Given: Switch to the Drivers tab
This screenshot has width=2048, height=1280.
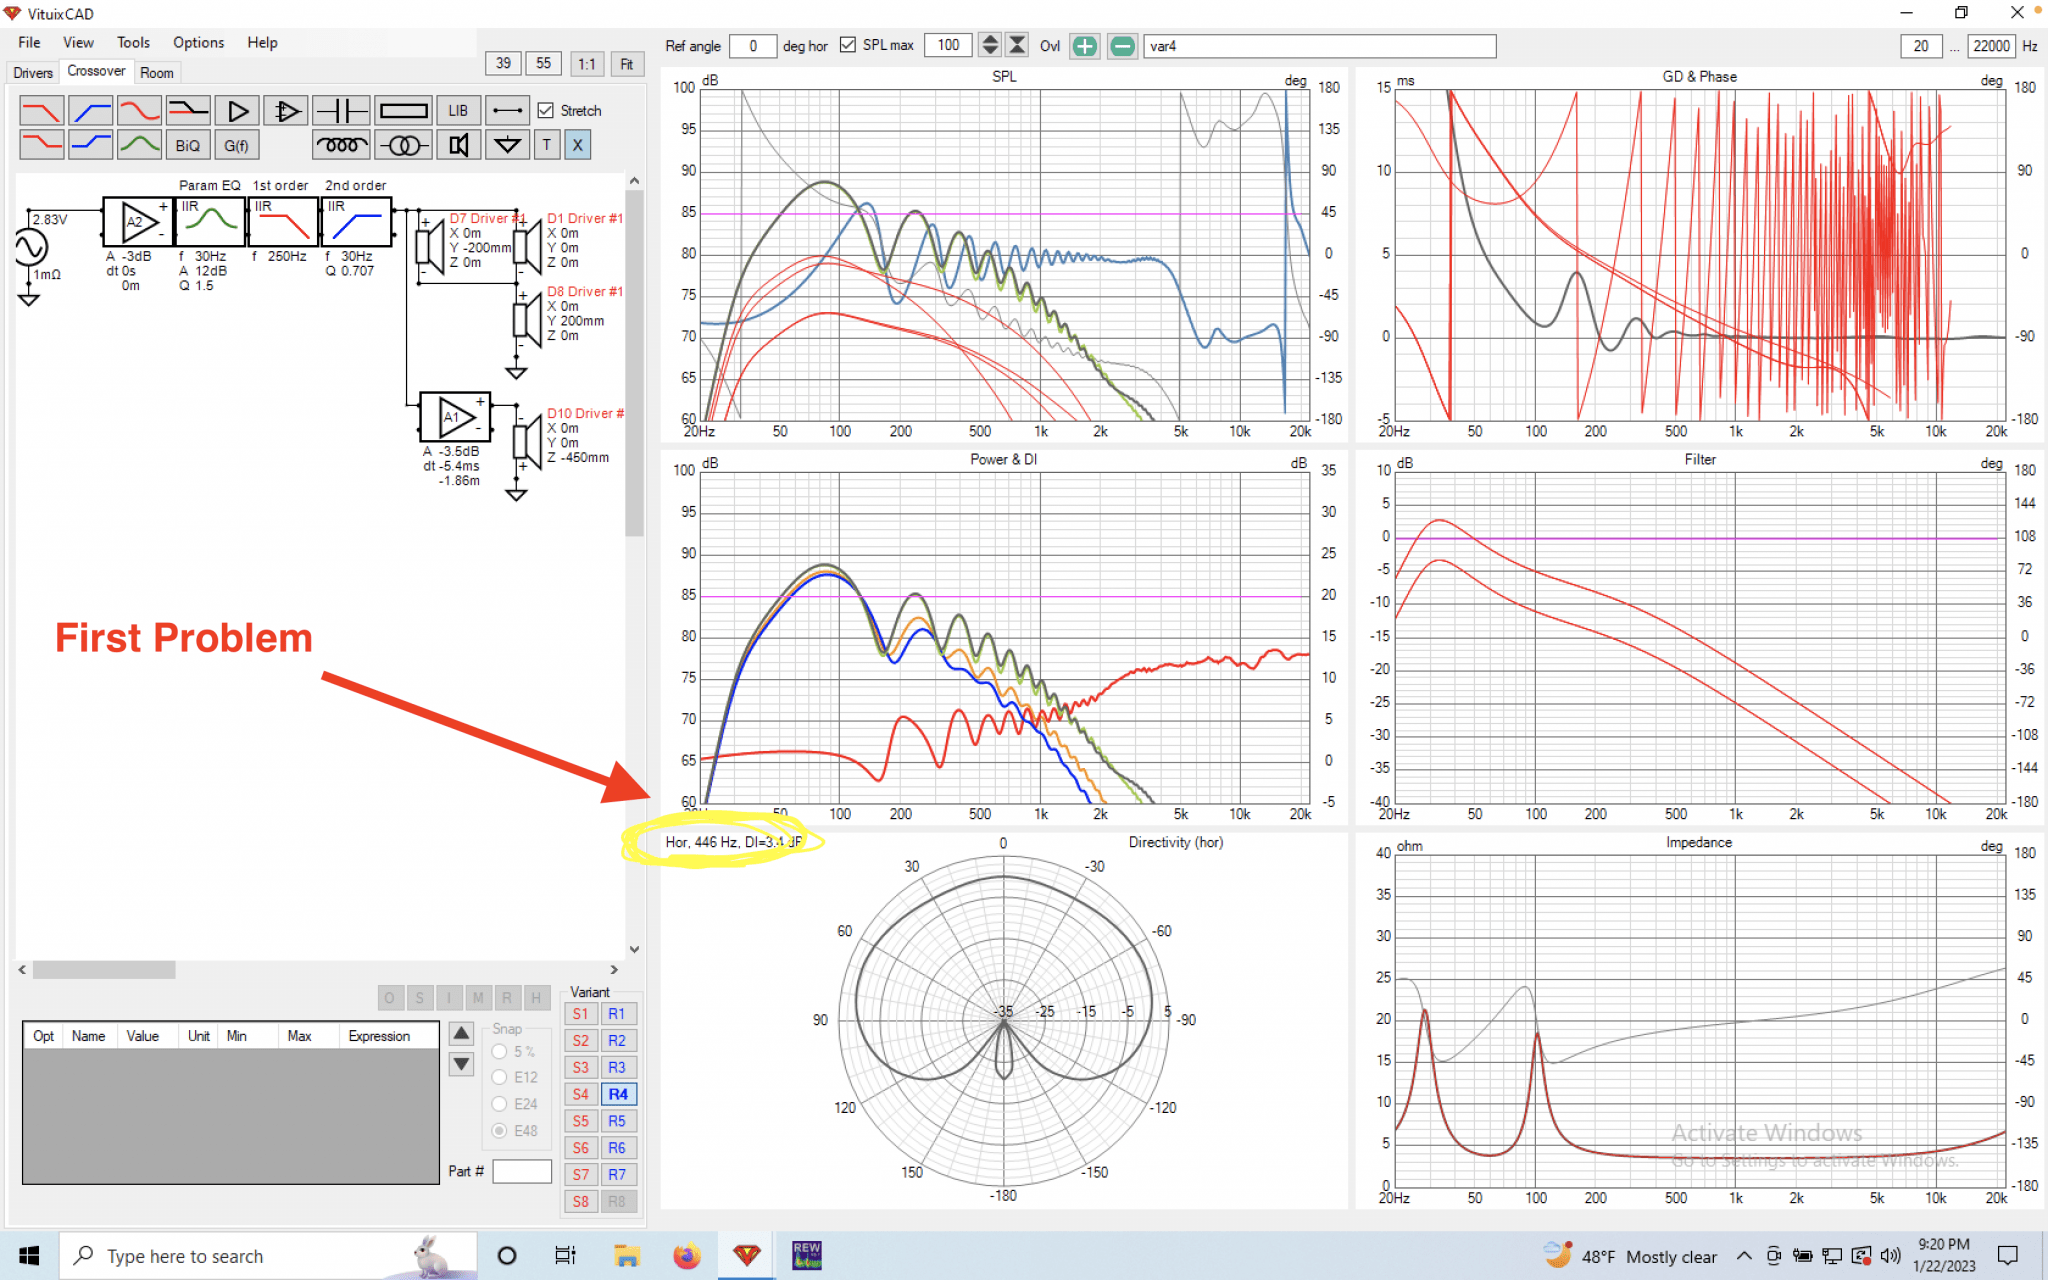Looking at the screenshot, I should pyautogui.click(x=33, y=72).
